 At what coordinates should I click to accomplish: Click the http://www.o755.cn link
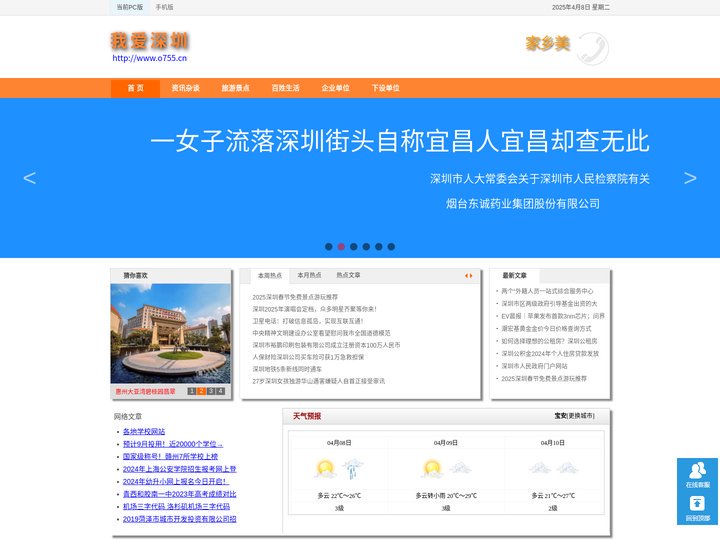click(x=150, y=58)
